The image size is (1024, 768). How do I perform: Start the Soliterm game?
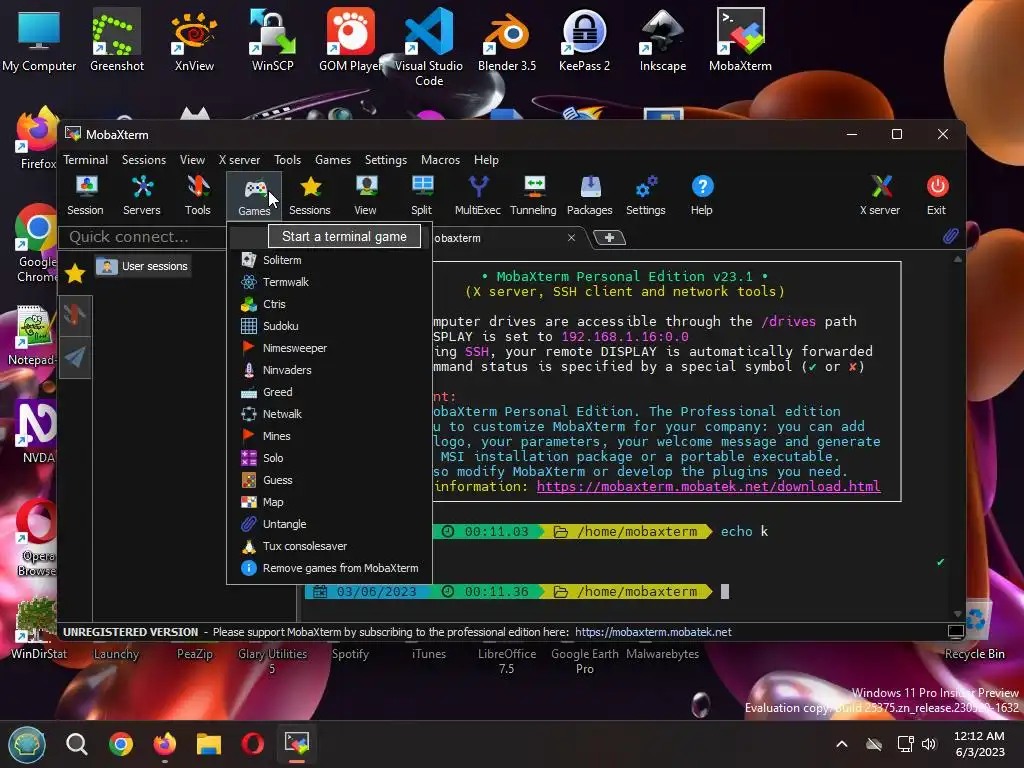pos(330,260)
